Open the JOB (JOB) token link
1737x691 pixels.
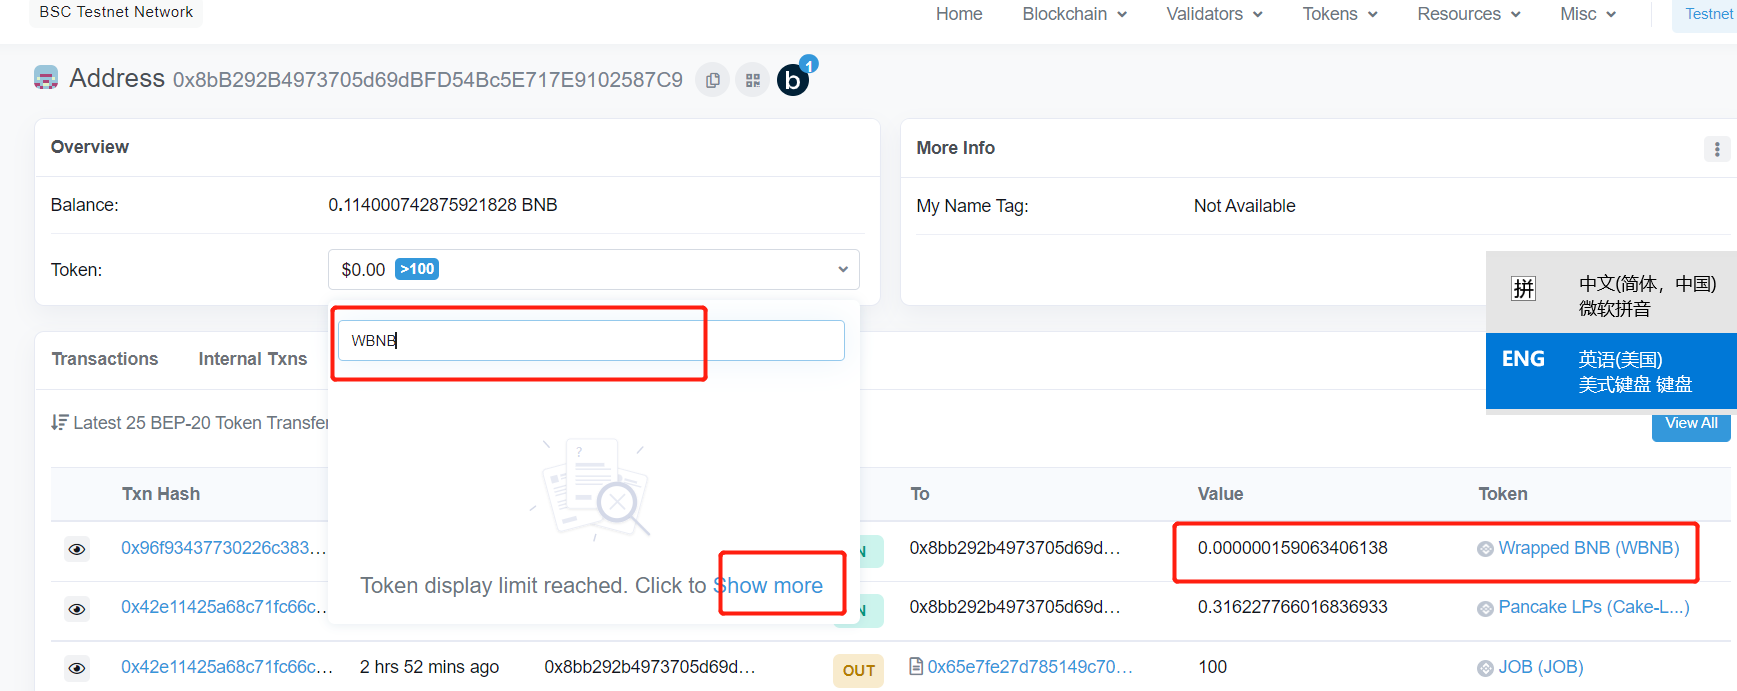pos(1541,667)
